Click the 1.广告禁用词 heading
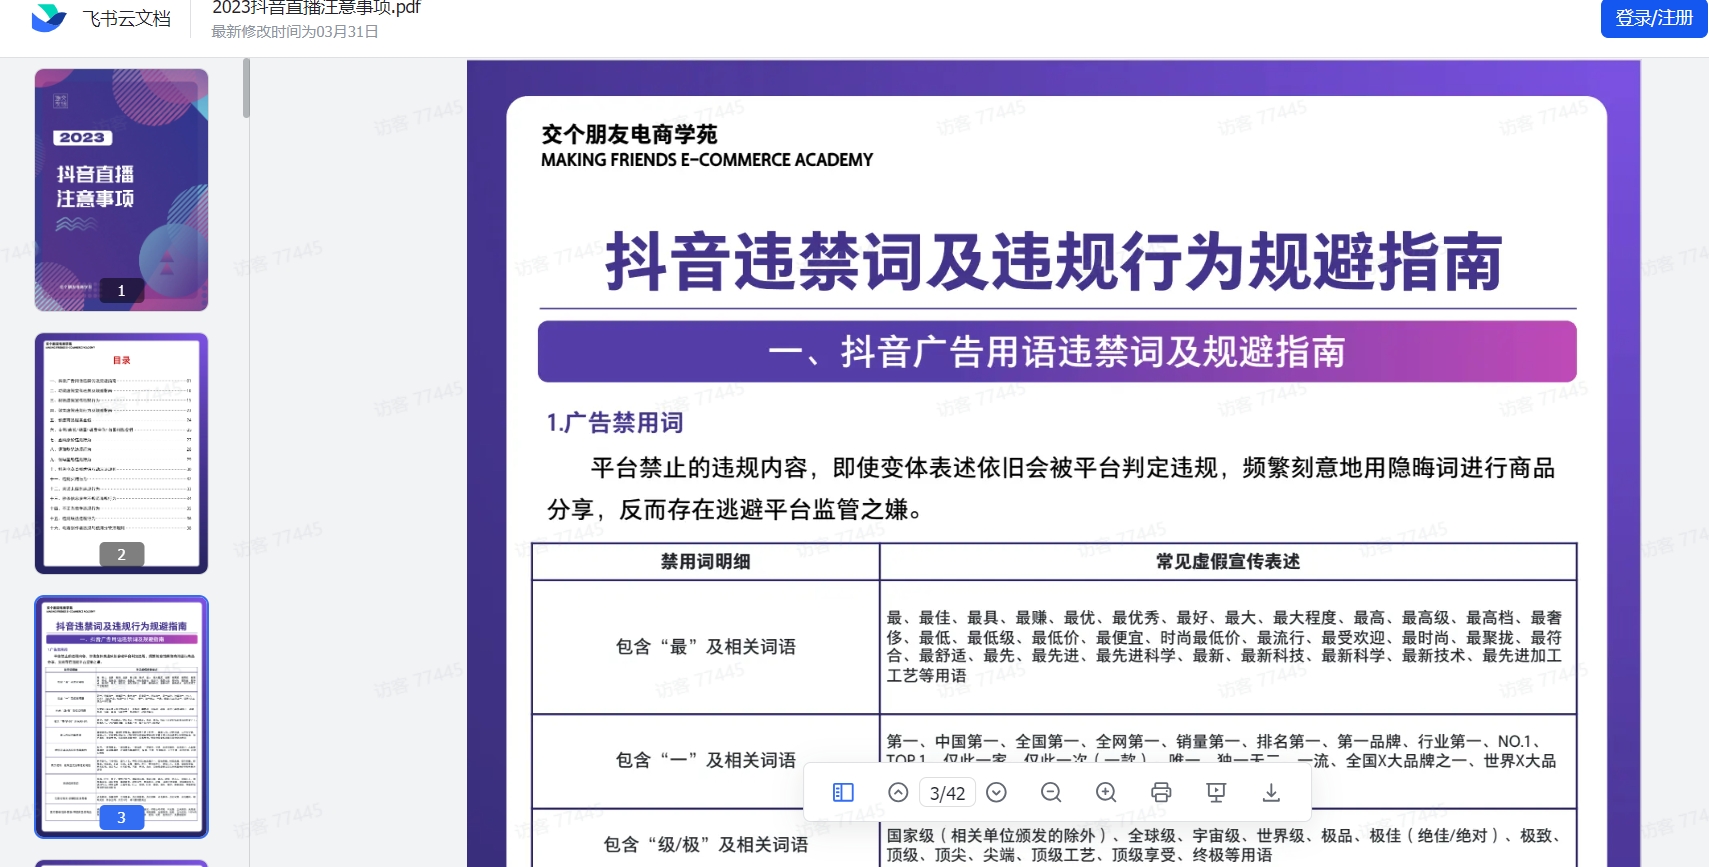 [614, 423]
